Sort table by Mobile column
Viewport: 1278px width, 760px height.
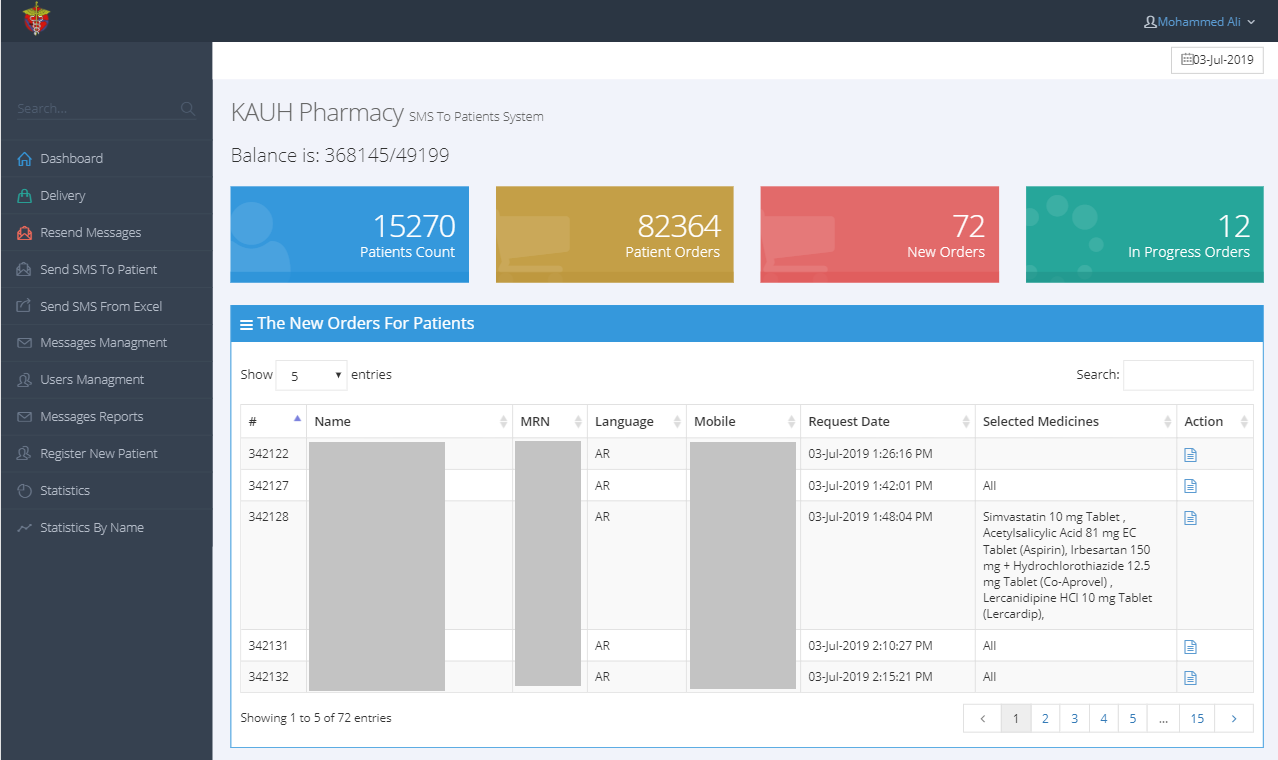pos(743,421)
